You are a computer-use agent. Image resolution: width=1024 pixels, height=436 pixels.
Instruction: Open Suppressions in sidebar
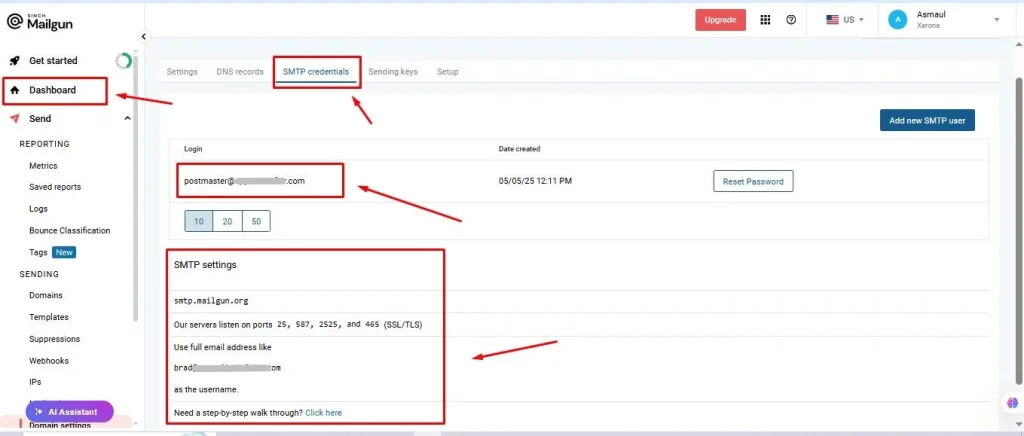(x=54, y=339)
